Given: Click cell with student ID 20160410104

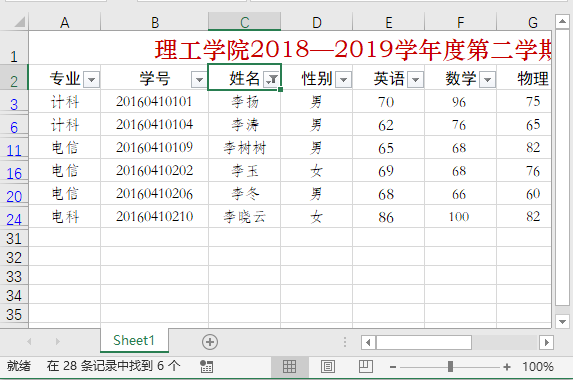Looking at the screenshot, I should pos(155,125).
